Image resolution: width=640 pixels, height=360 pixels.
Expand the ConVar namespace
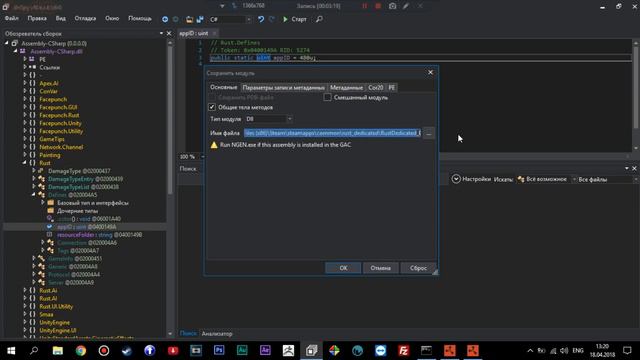coord(24,91)
